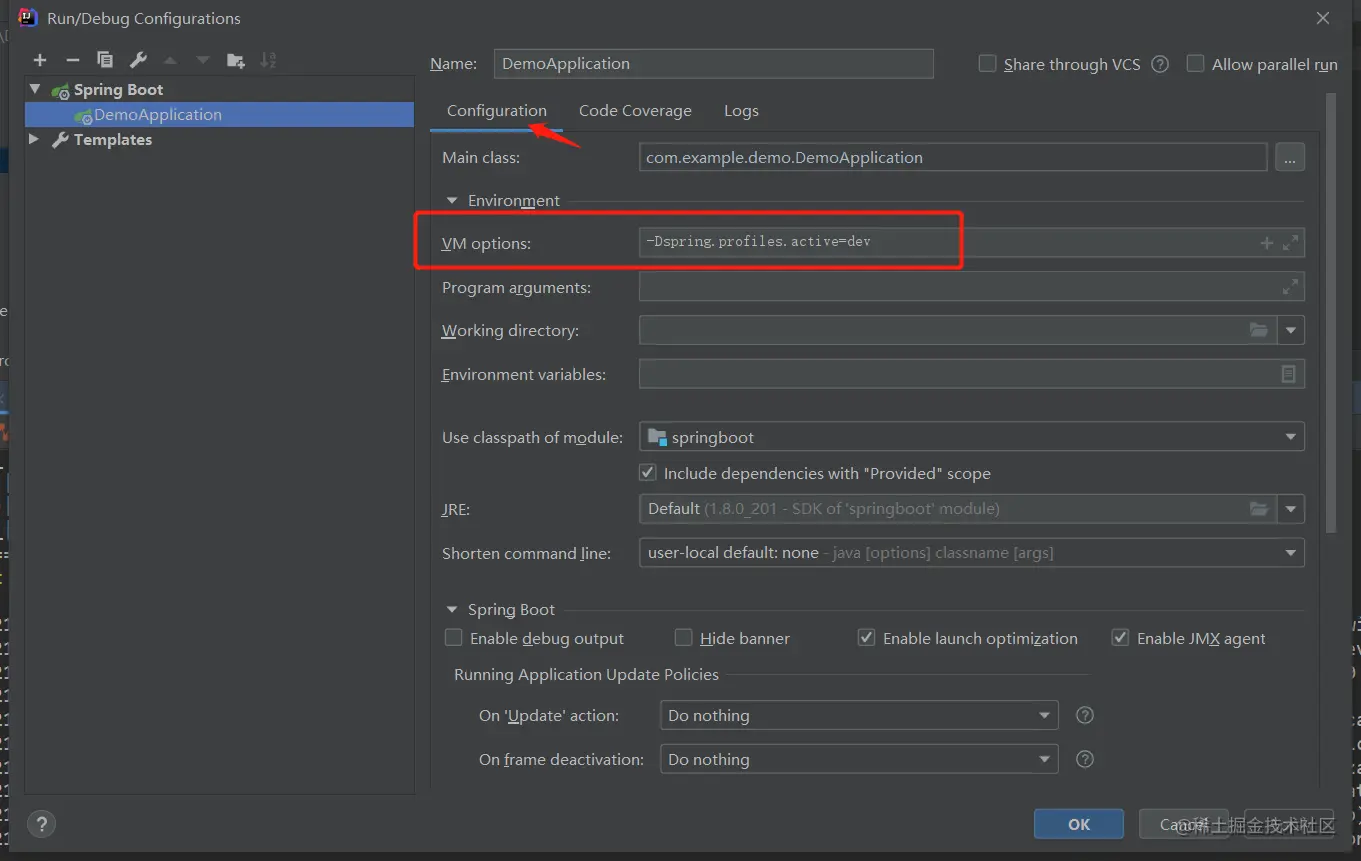Expand the Templates tree node
This screenshot has width=1361, height=861.
click(x=34, y=139)
